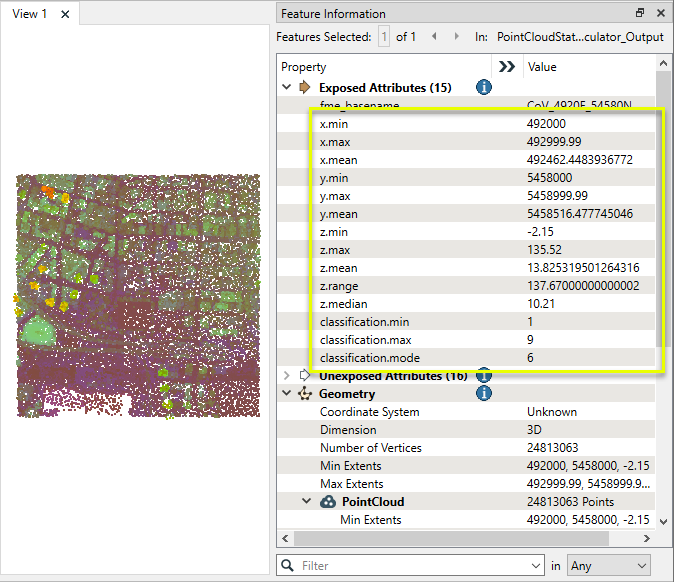Collapse the Exposed Attributes section
This screenshot has width=674, height=582.
point(287,88)
